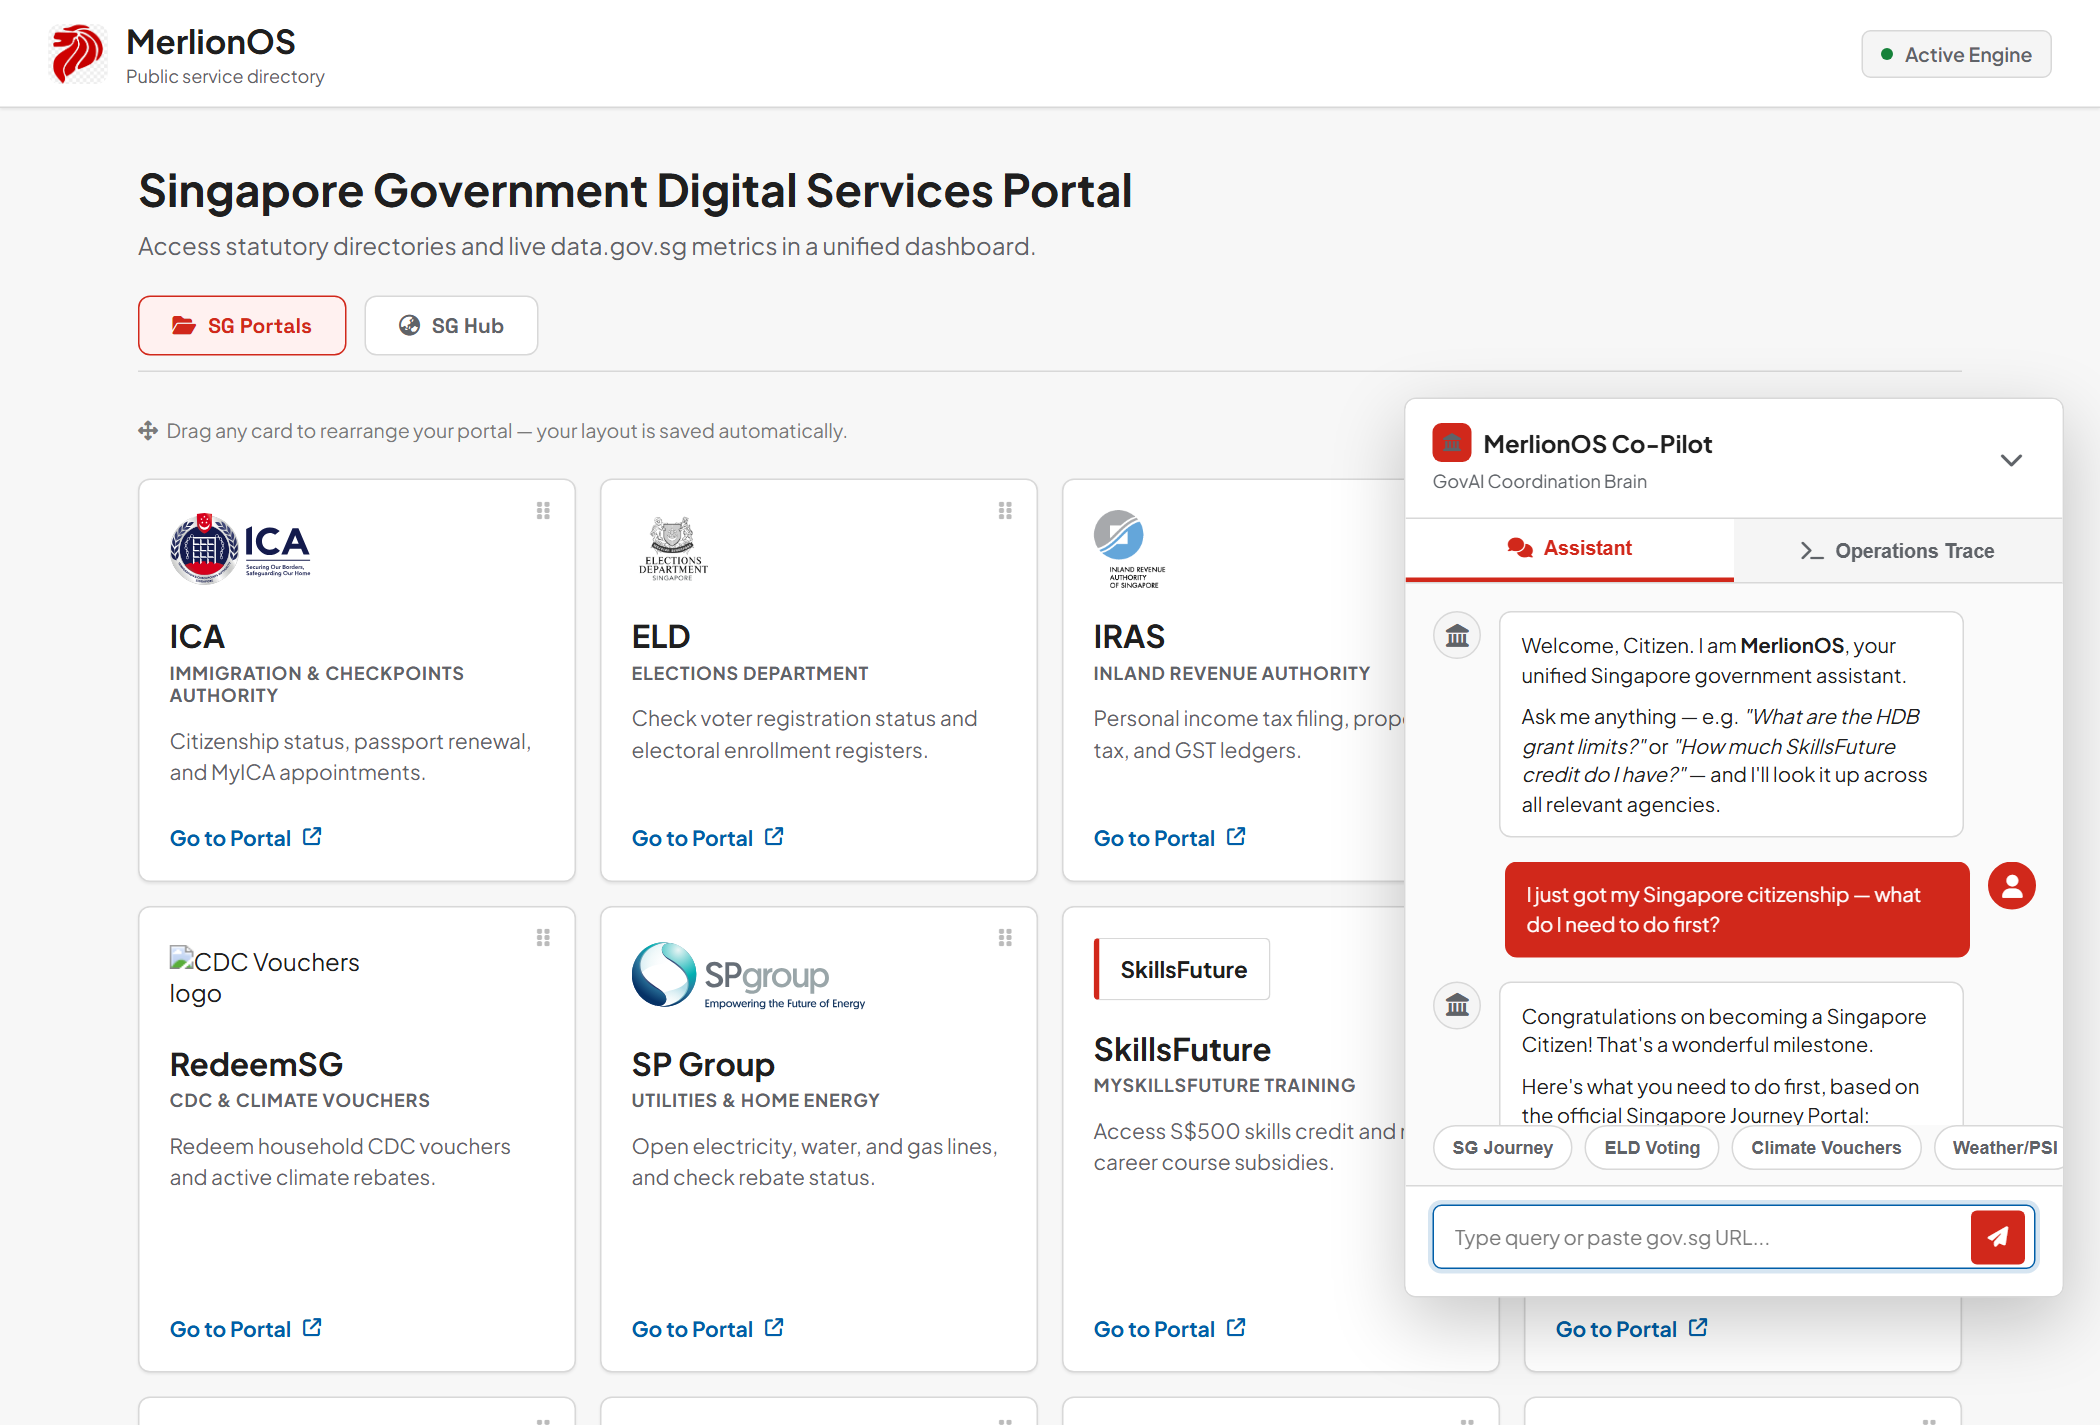
Task: Click the user avatar beside the citizenship question
Action: pyautogui.click(x=2012, y=886)
